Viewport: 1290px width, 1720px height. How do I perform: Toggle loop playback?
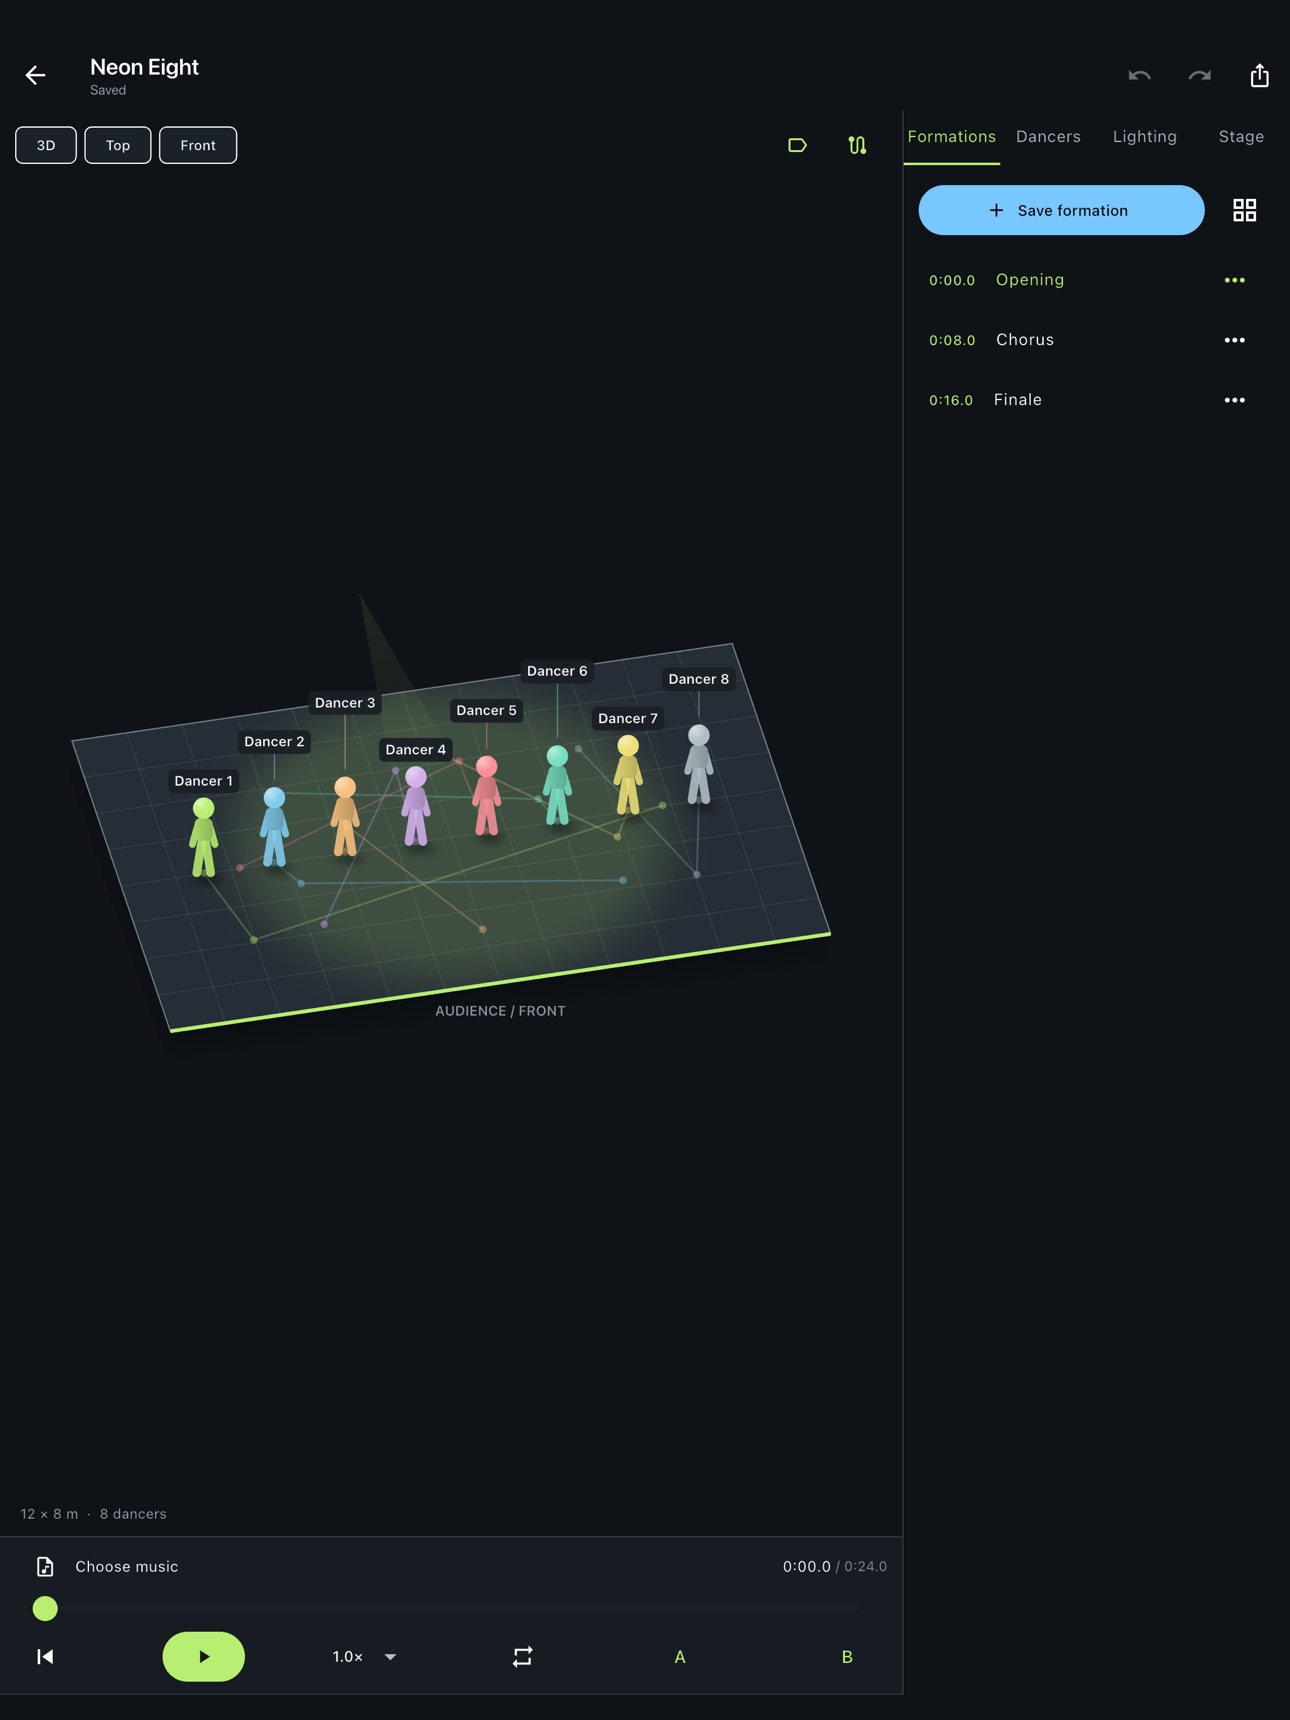click(x=522, y=1656)
